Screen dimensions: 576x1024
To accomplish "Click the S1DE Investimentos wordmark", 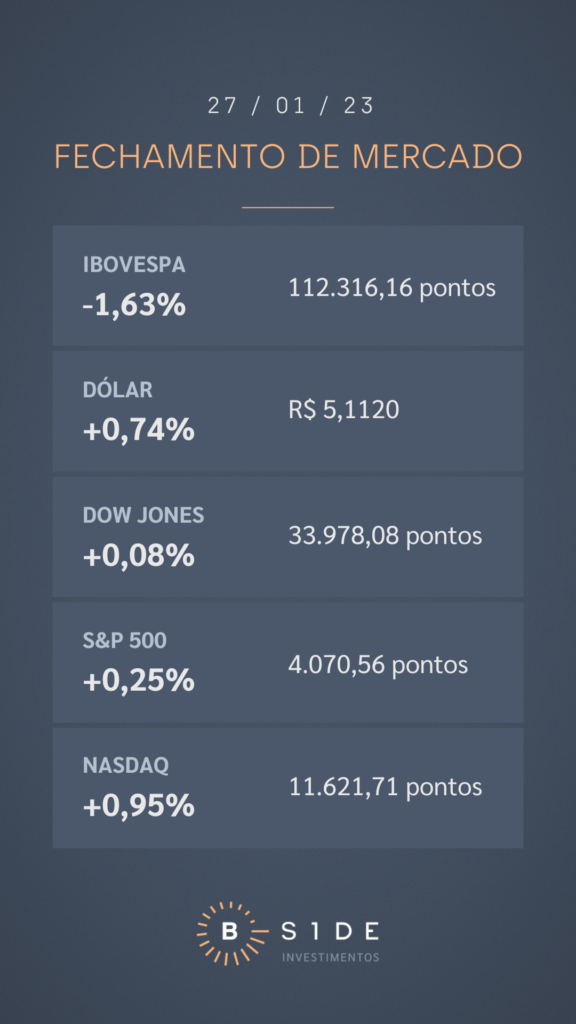I will coord(330,941).
